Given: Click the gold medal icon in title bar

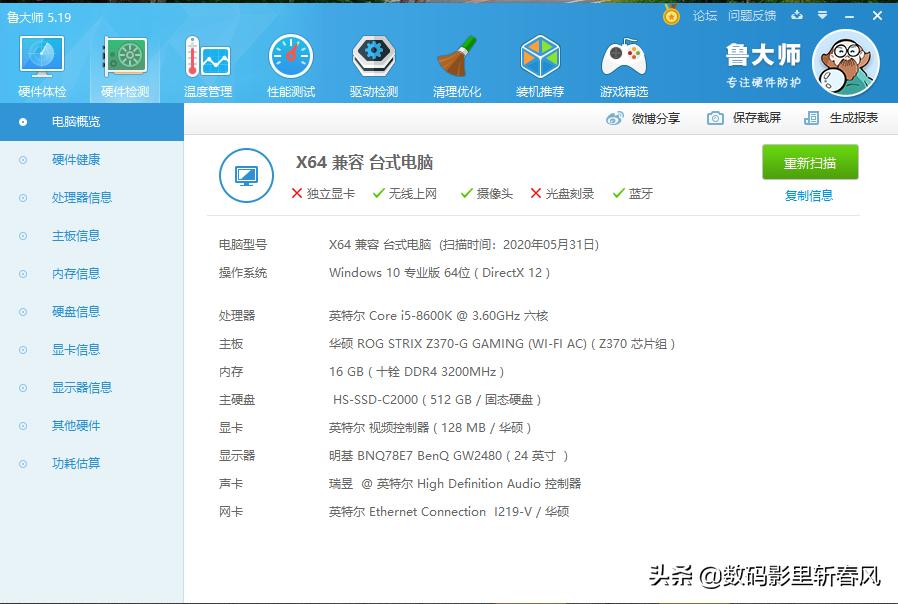Looking at the screenshot, I should click(x=669, y=15).
